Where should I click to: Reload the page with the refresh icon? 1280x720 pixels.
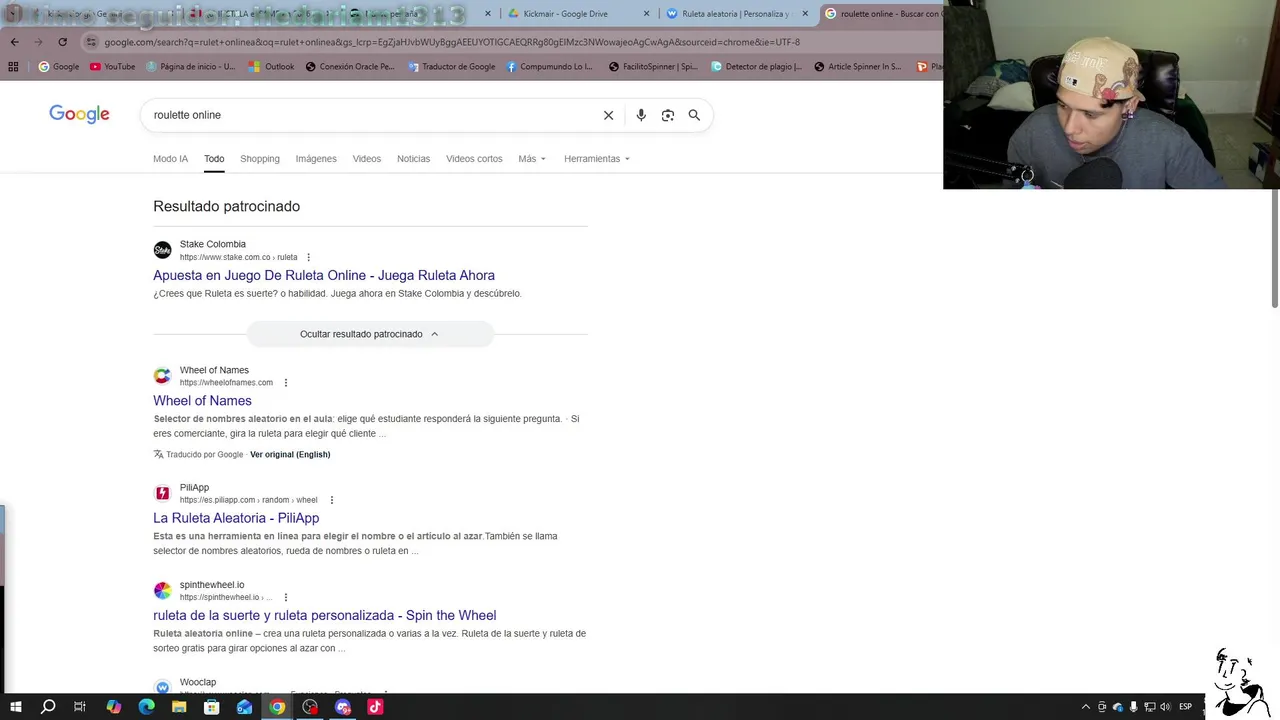[62, 42]
